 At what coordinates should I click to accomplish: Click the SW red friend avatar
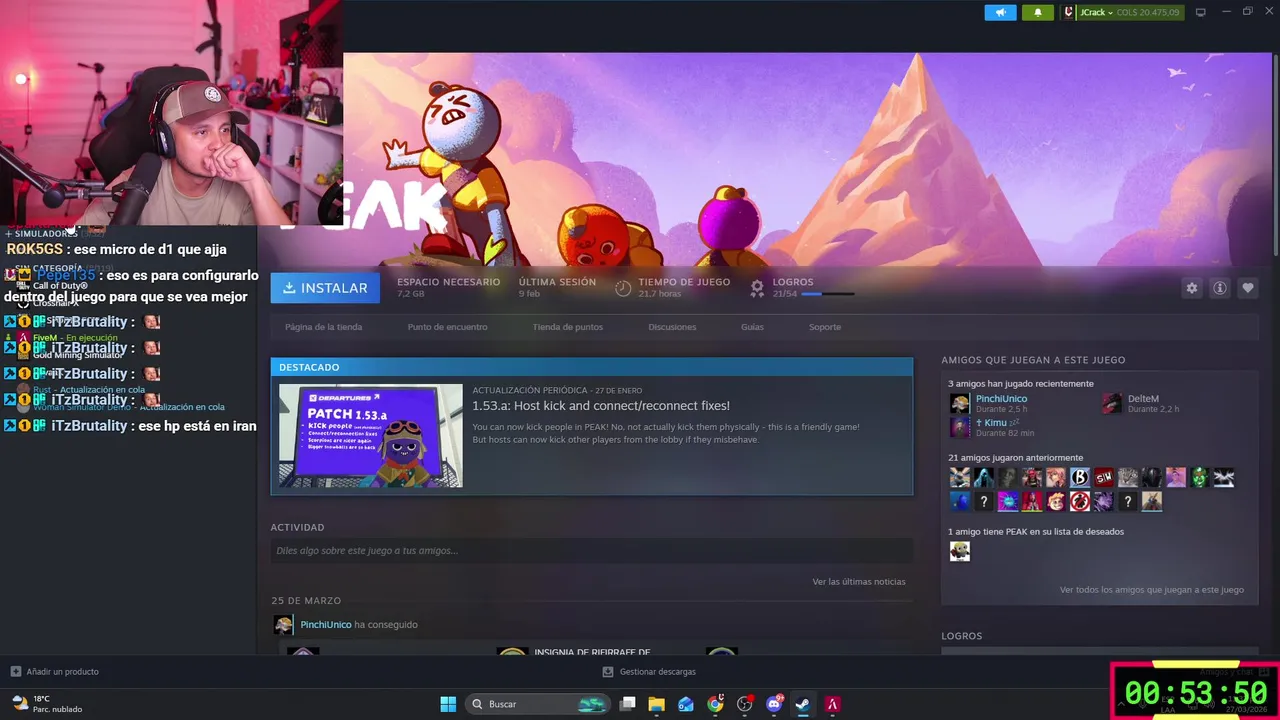pyautogui.click(x=1104, y=478)
